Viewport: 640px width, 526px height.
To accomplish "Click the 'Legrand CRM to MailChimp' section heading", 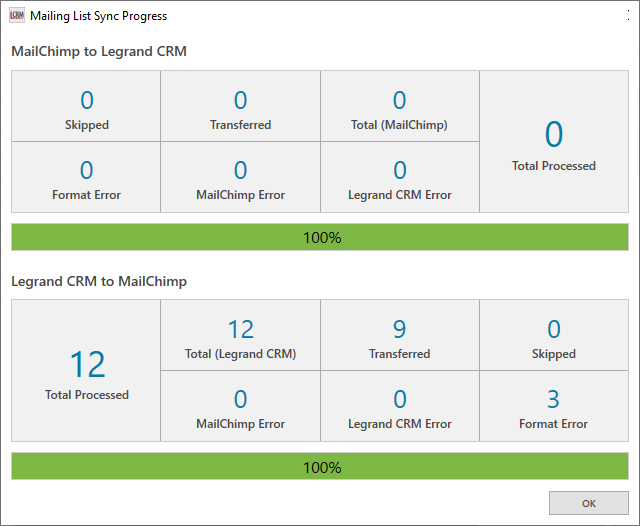I will point(99,281).
